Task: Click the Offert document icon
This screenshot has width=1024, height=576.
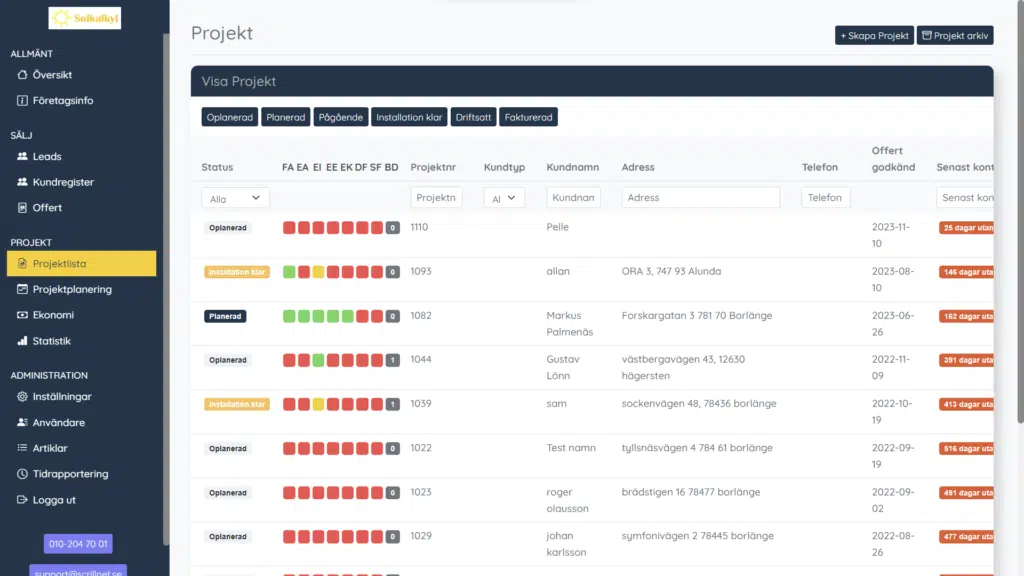Action: tap(22, 208)
